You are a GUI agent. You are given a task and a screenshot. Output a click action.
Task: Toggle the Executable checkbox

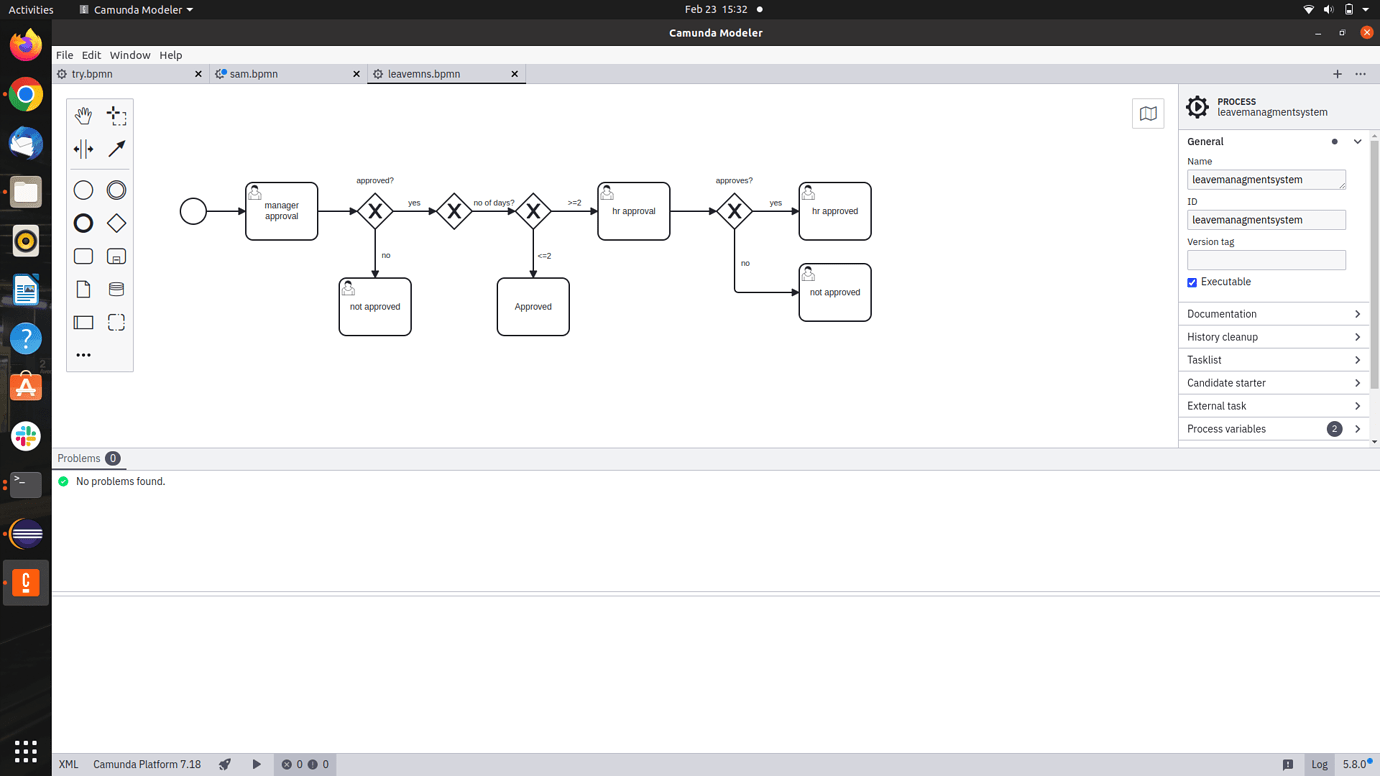click(1192, 283)
